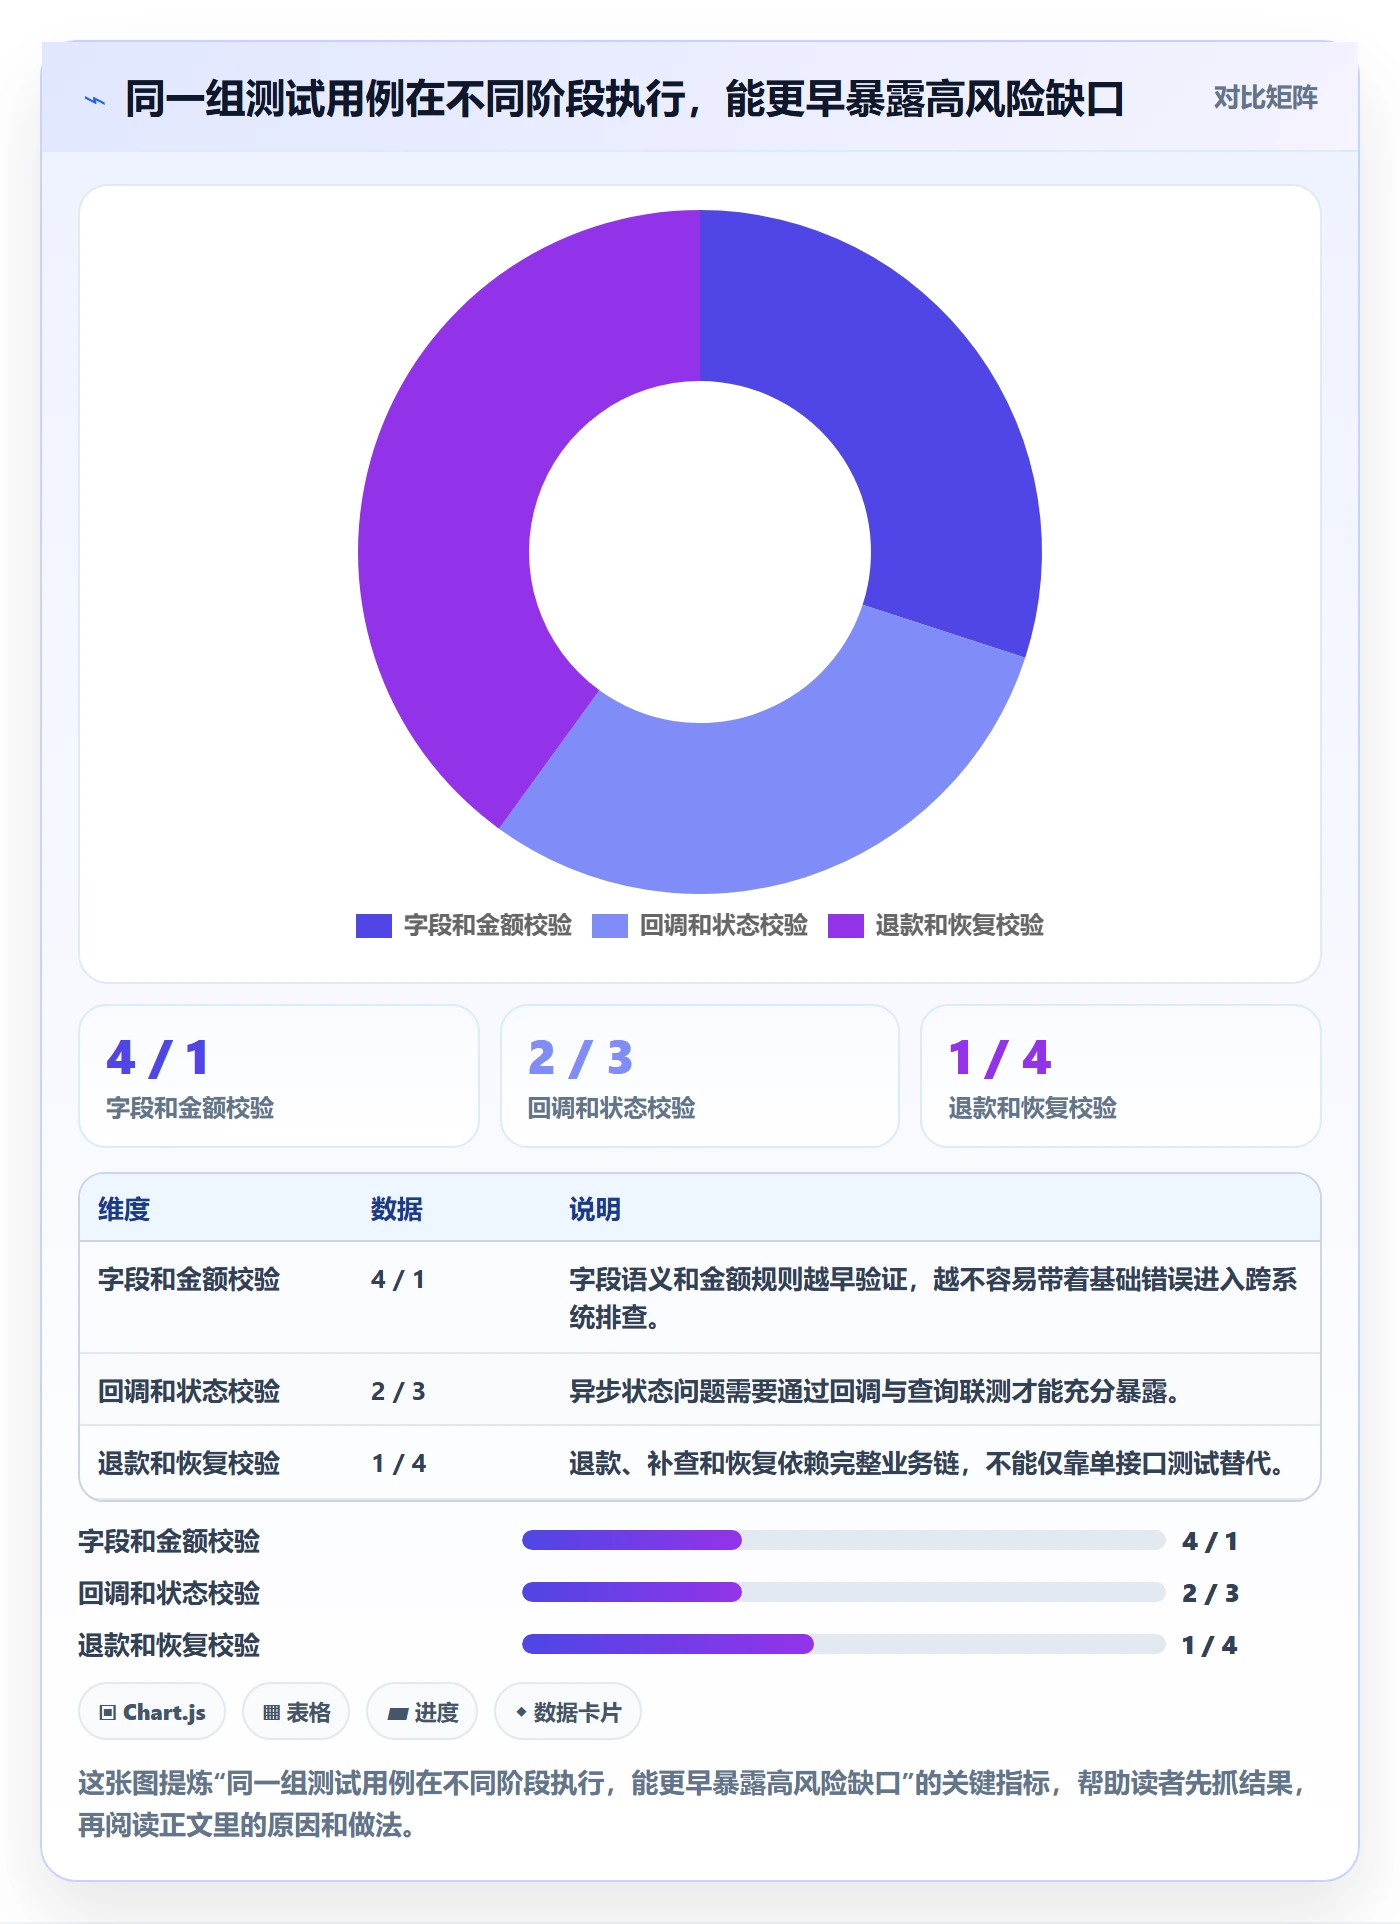This screenshot has height=1924, width=1400.
Task: Click progress label 退款和恢复校验
Action: [x=169, y=1645]
